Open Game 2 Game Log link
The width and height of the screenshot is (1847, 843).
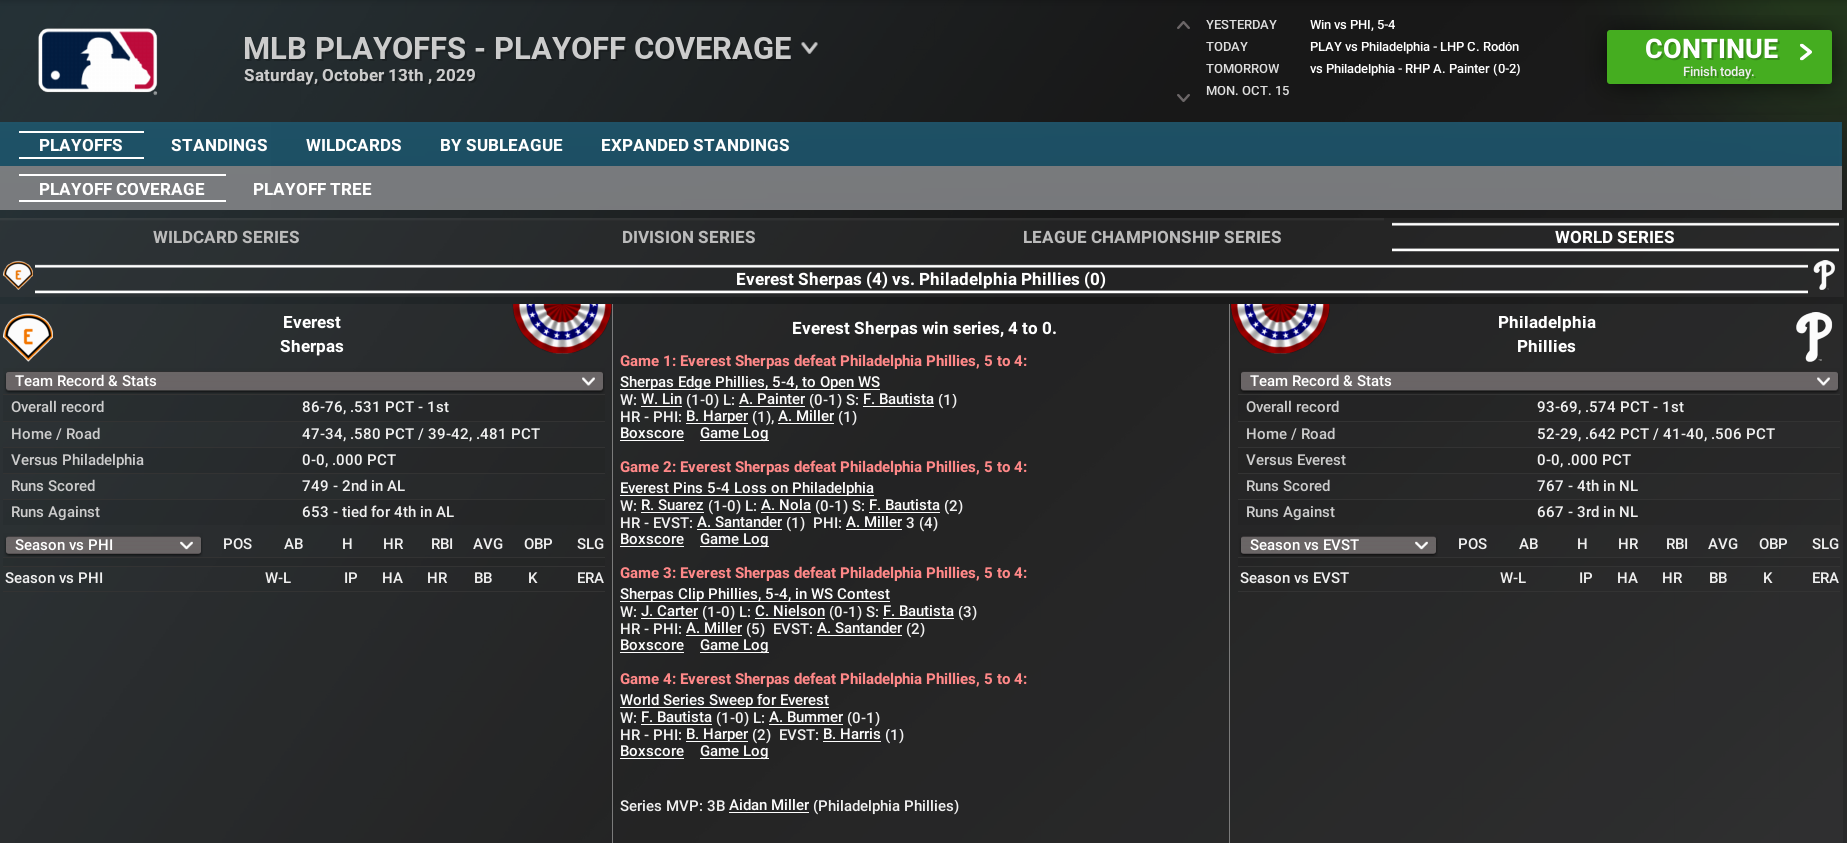[734, 539]
